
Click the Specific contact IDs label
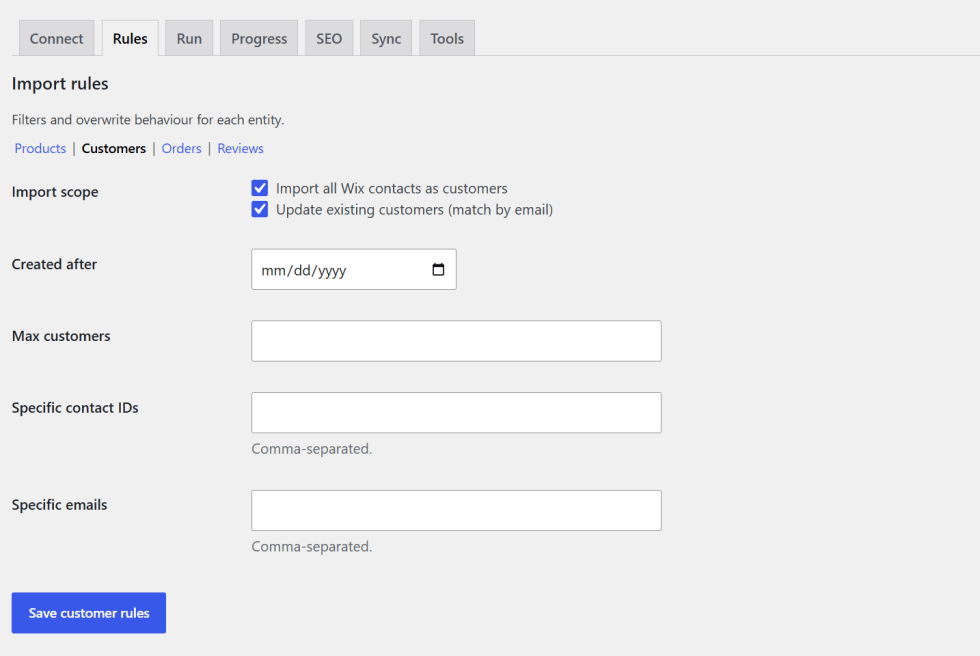[x=75, y=408]
